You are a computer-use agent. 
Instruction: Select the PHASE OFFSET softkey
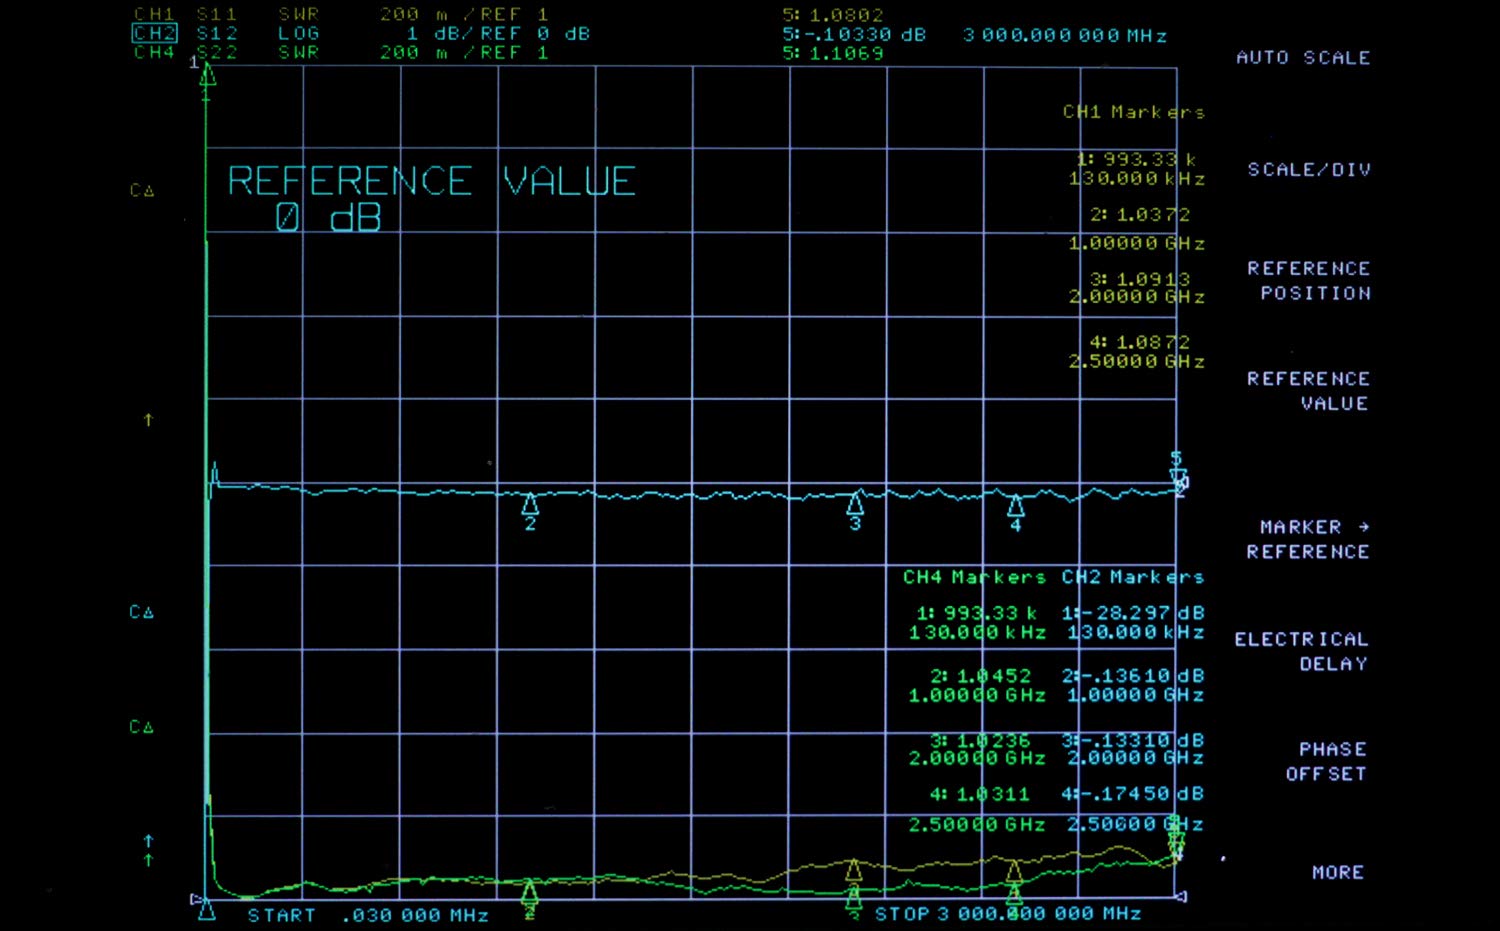(x=1326, y=761)
